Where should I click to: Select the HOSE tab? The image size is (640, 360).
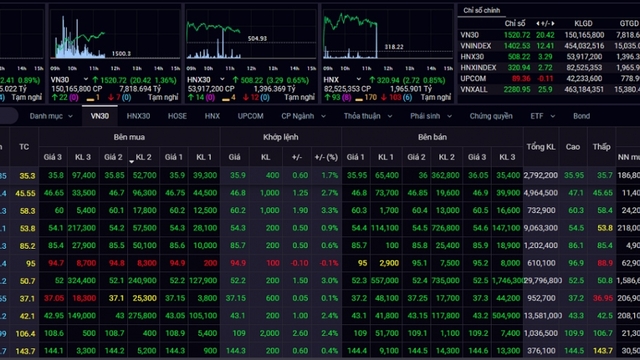pyautogui.click(x=177, y=116)
